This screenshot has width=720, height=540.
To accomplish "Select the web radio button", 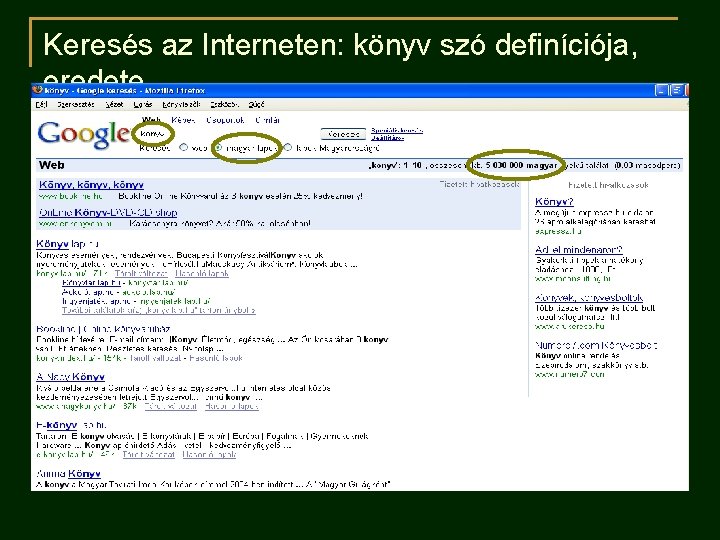I will [x=184, y=147].
